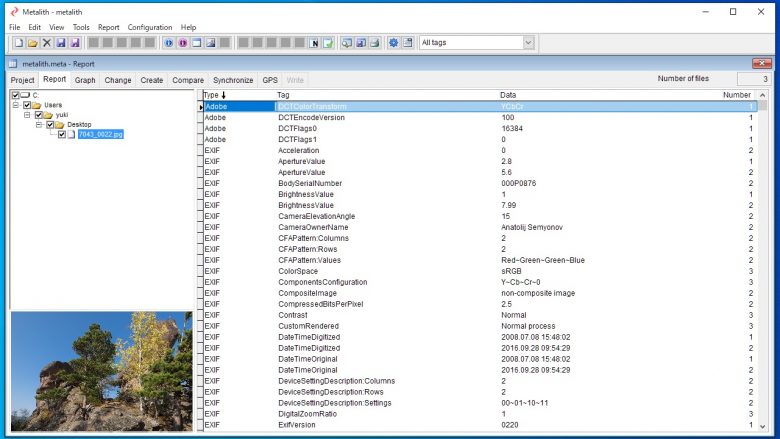Click the metalith.meta report document icon
Image resolution: width=780 pixels, height=439 pixels.
coord(13,64)
